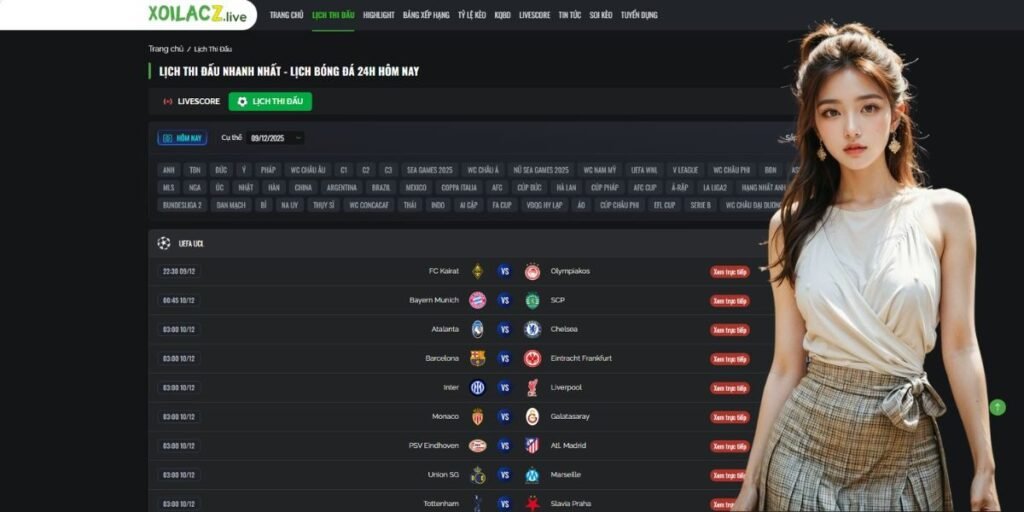Click the Galatasaray club crest icon
This screenshot has width=1024, height=512.
pos(532,417)
